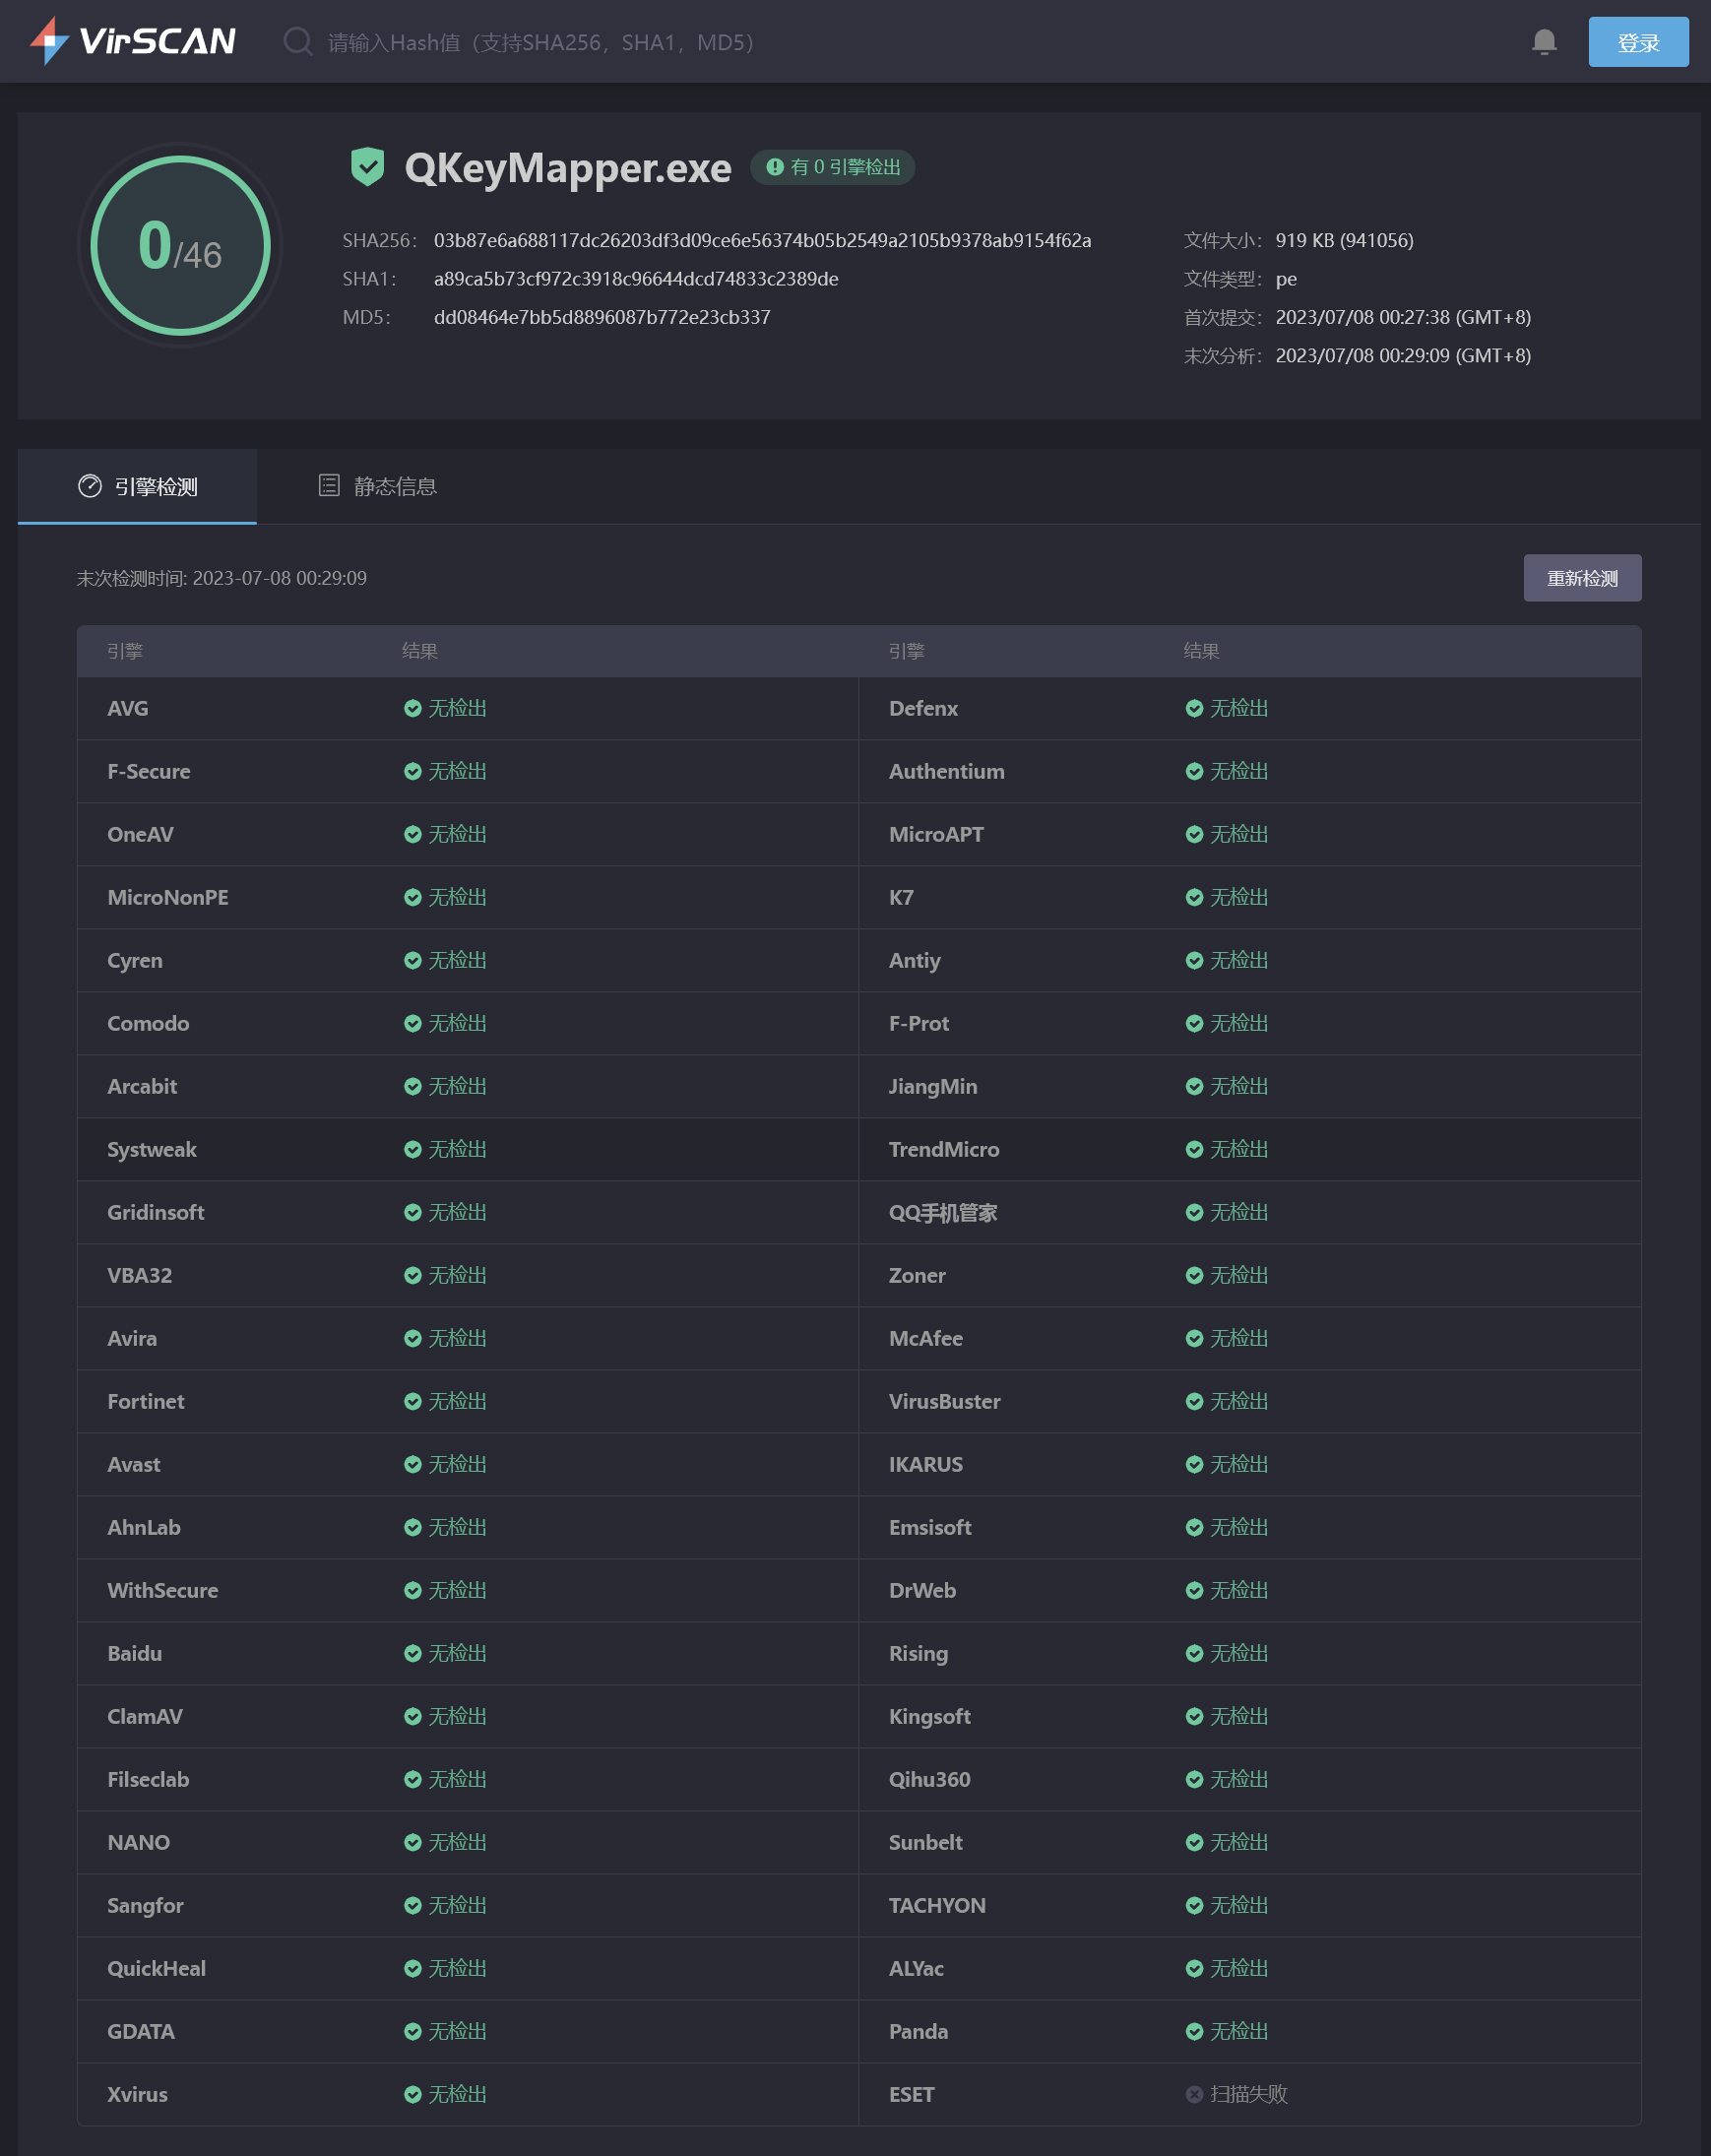Click the JiangMin engine name
This screenshot has width=1711, height=2156.
pos(933,1086)
